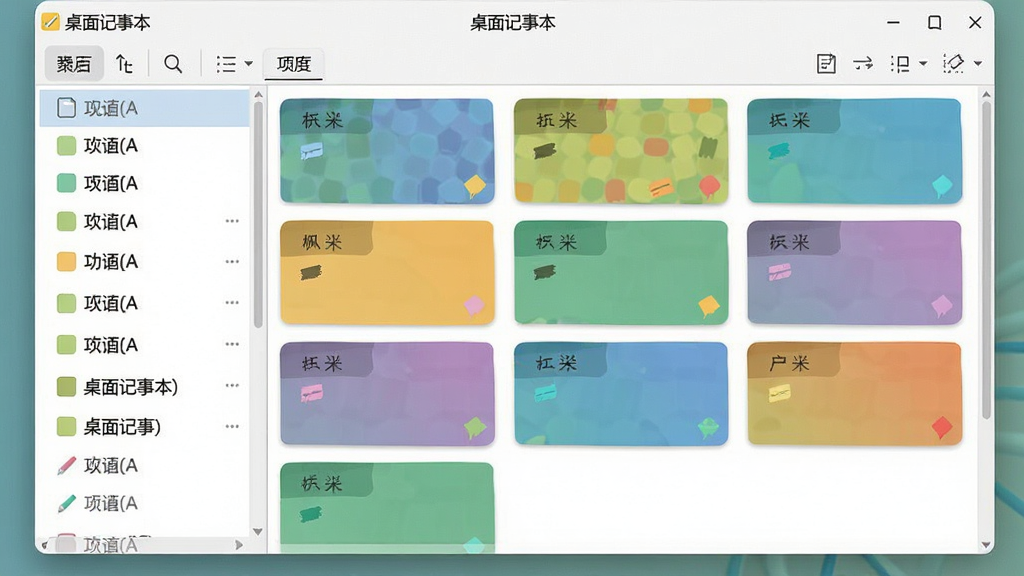
Task: Select the sidebar row with teal square icon
Action: point(144,184)
